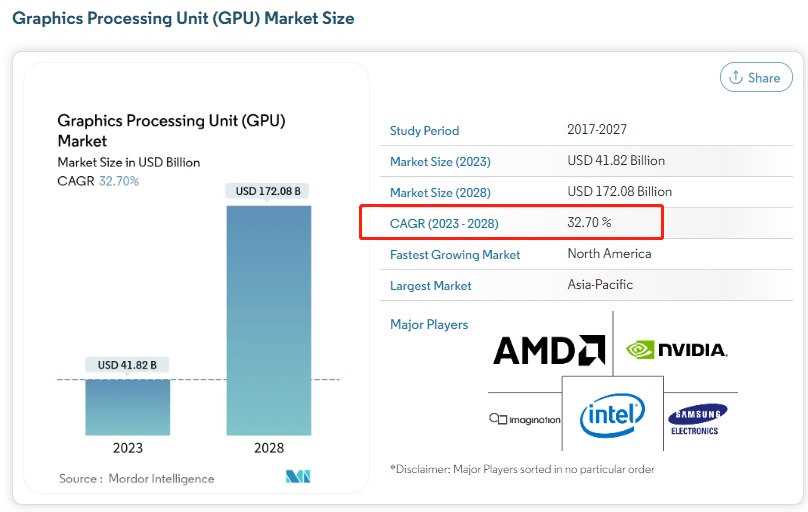This screenshot has width=808, height=512.
Task: Click the AMD logo
Action: coord(549,350)
